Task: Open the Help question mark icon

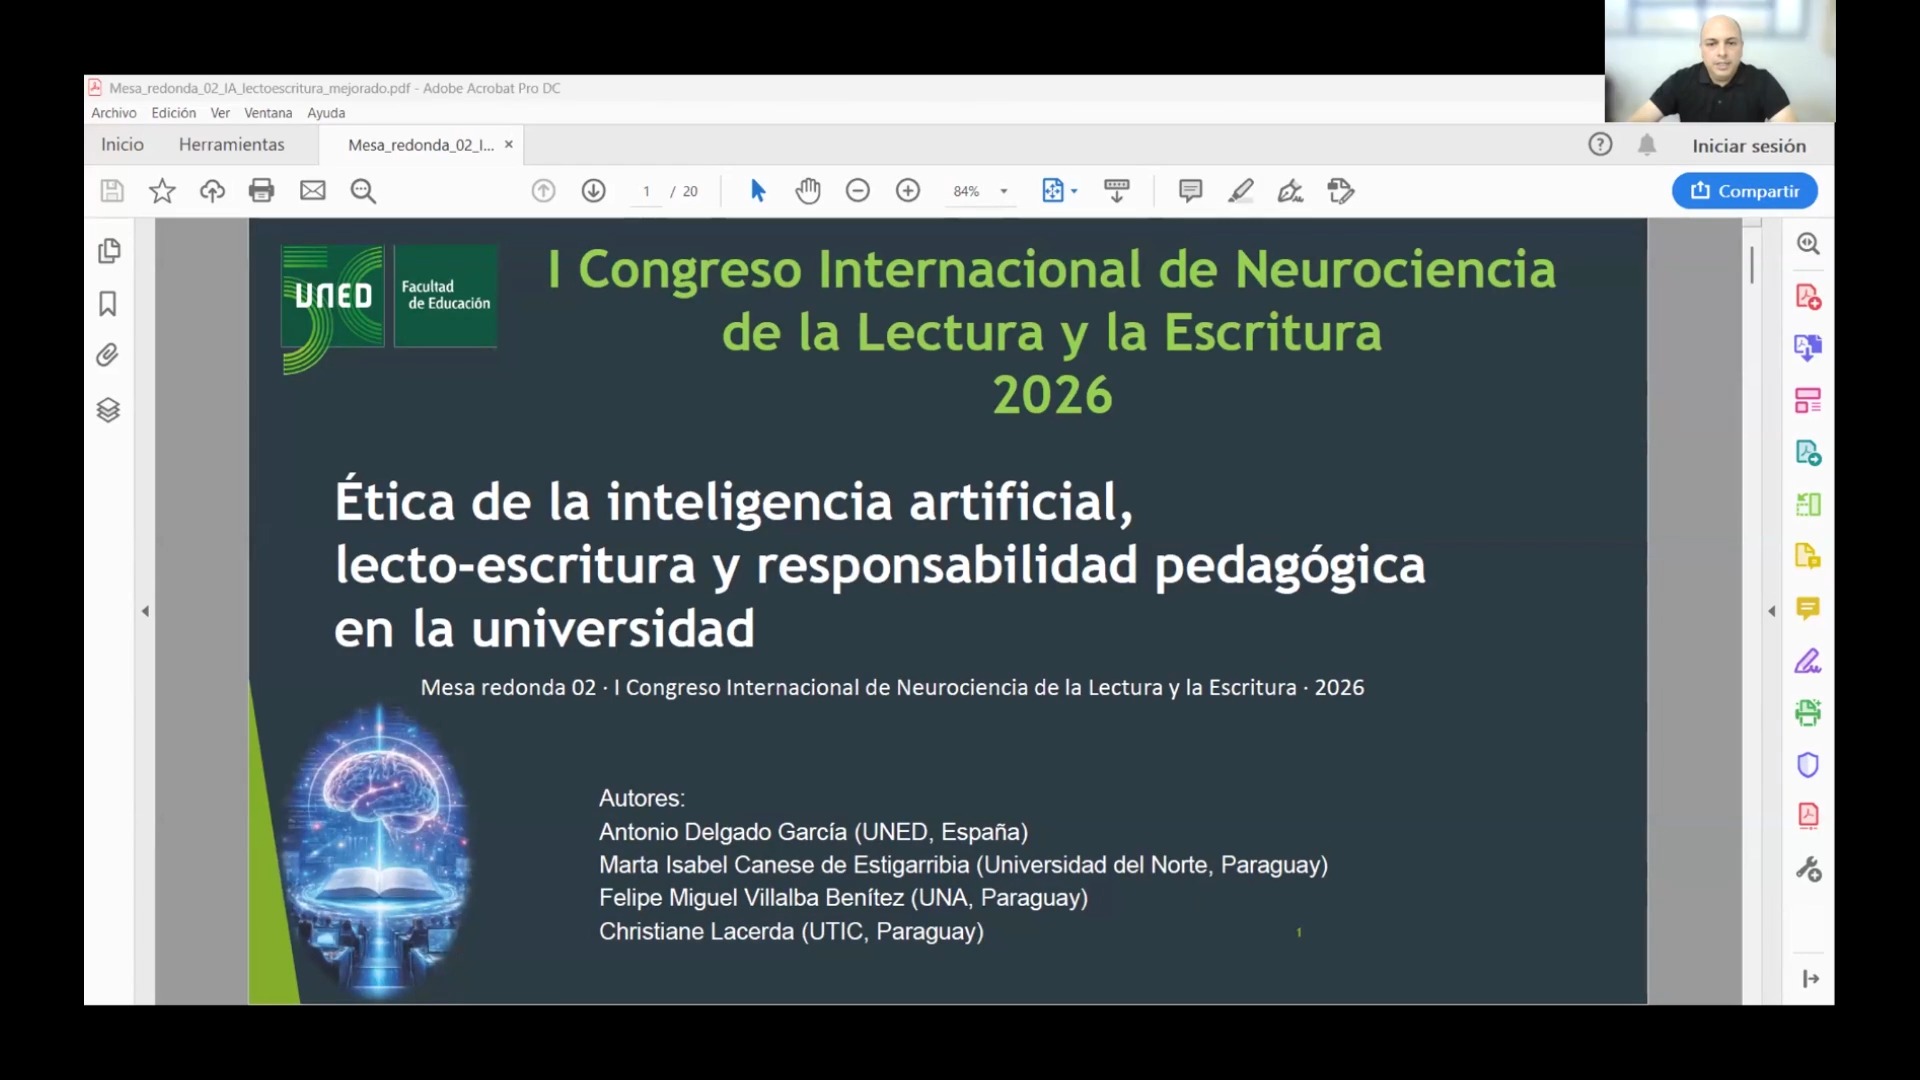Action: pyautogui.click(x=1600, y=145)
